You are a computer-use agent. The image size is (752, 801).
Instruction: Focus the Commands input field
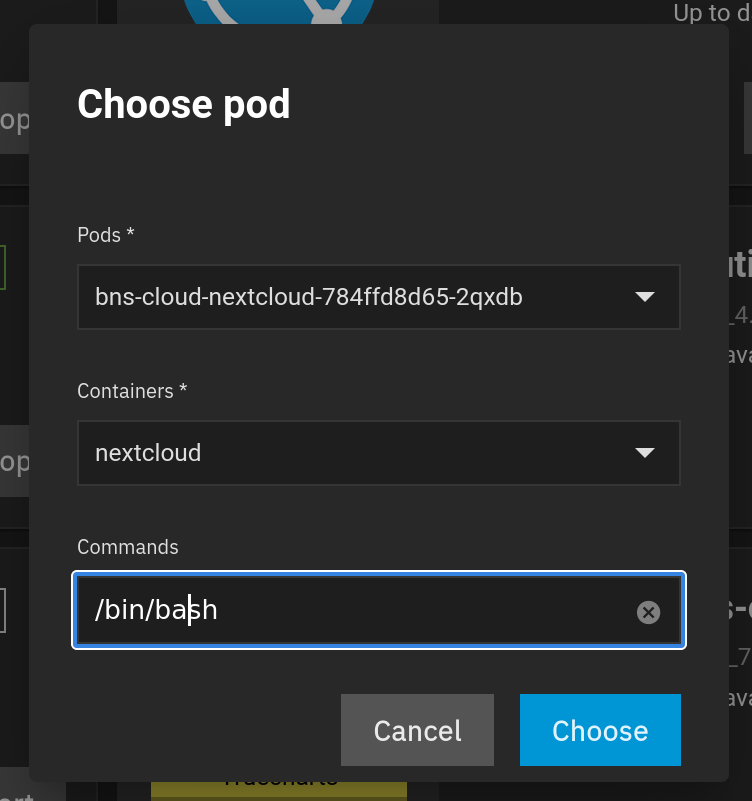[x=379, y=610]
